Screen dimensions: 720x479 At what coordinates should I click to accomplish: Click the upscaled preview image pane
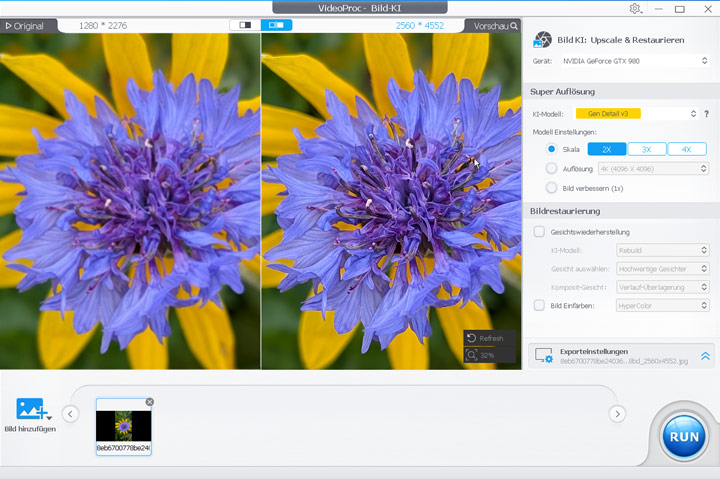coord(391,201)
